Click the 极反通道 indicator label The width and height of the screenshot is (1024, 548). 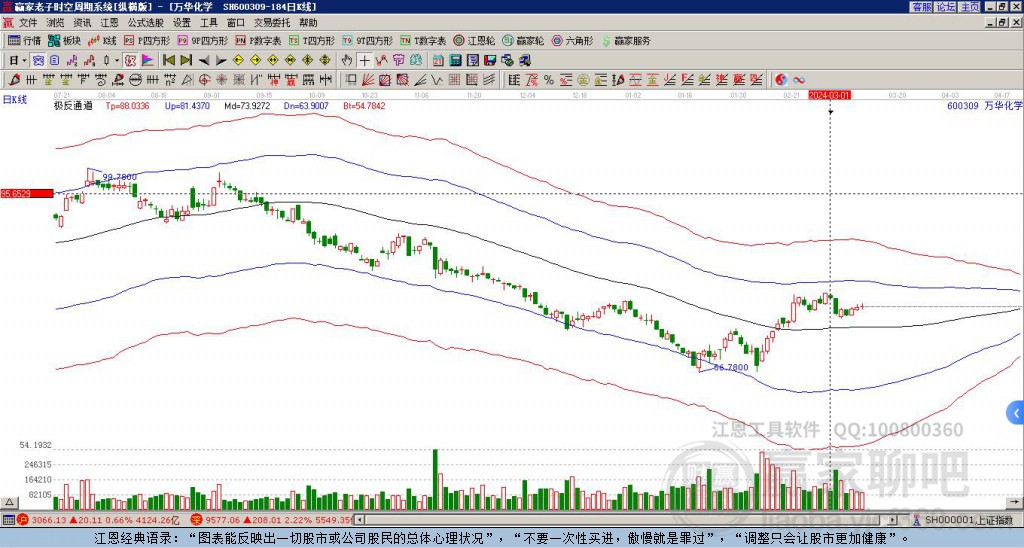(73, 105)
